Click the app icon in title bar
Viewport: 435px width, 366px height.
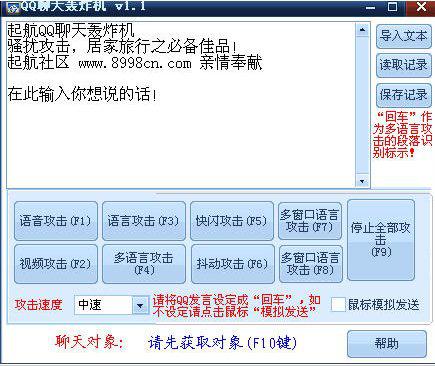pyautogui.click(x=14, y=7)
